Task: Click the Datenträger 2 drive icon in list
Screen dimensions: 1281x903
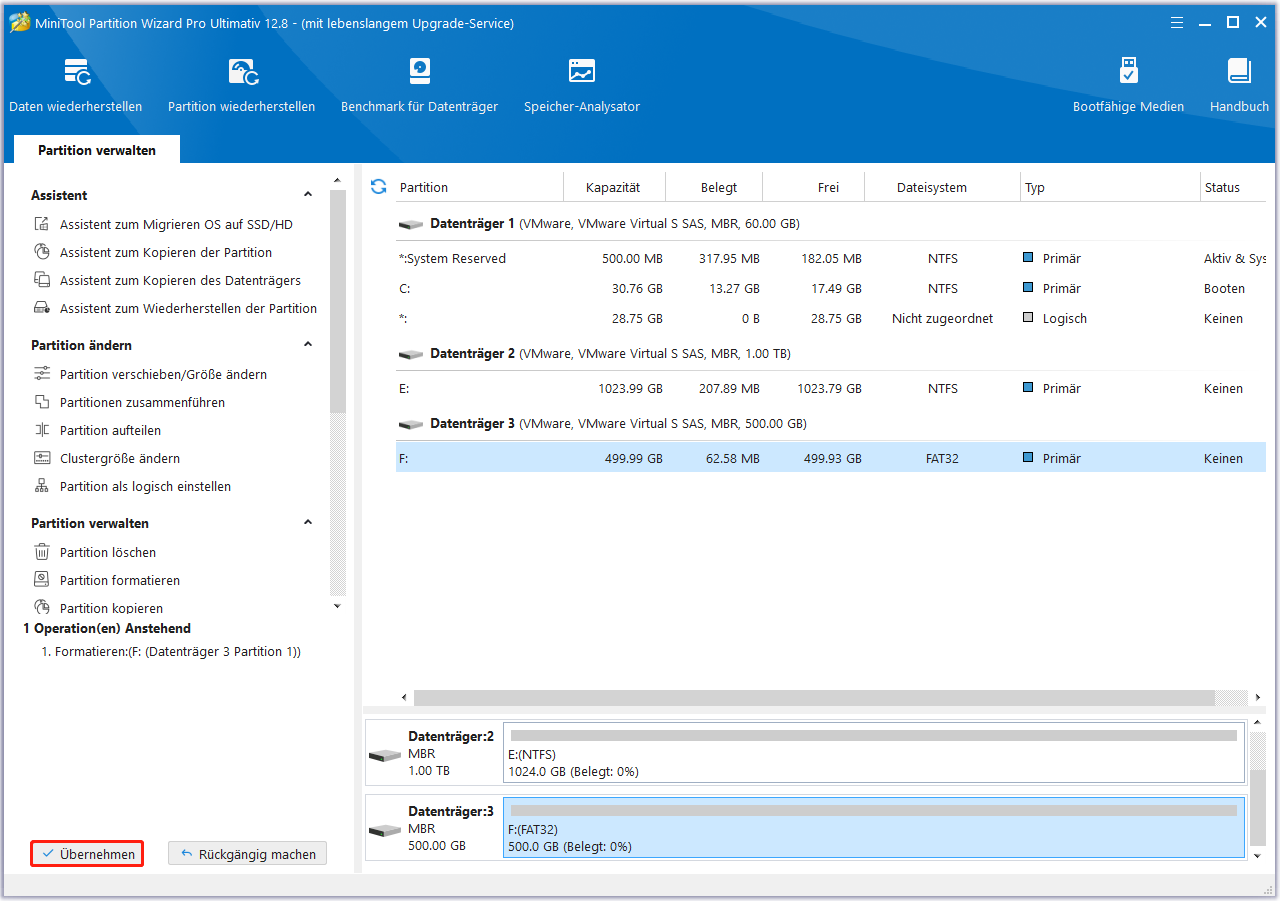Action: tap(410, 354)
